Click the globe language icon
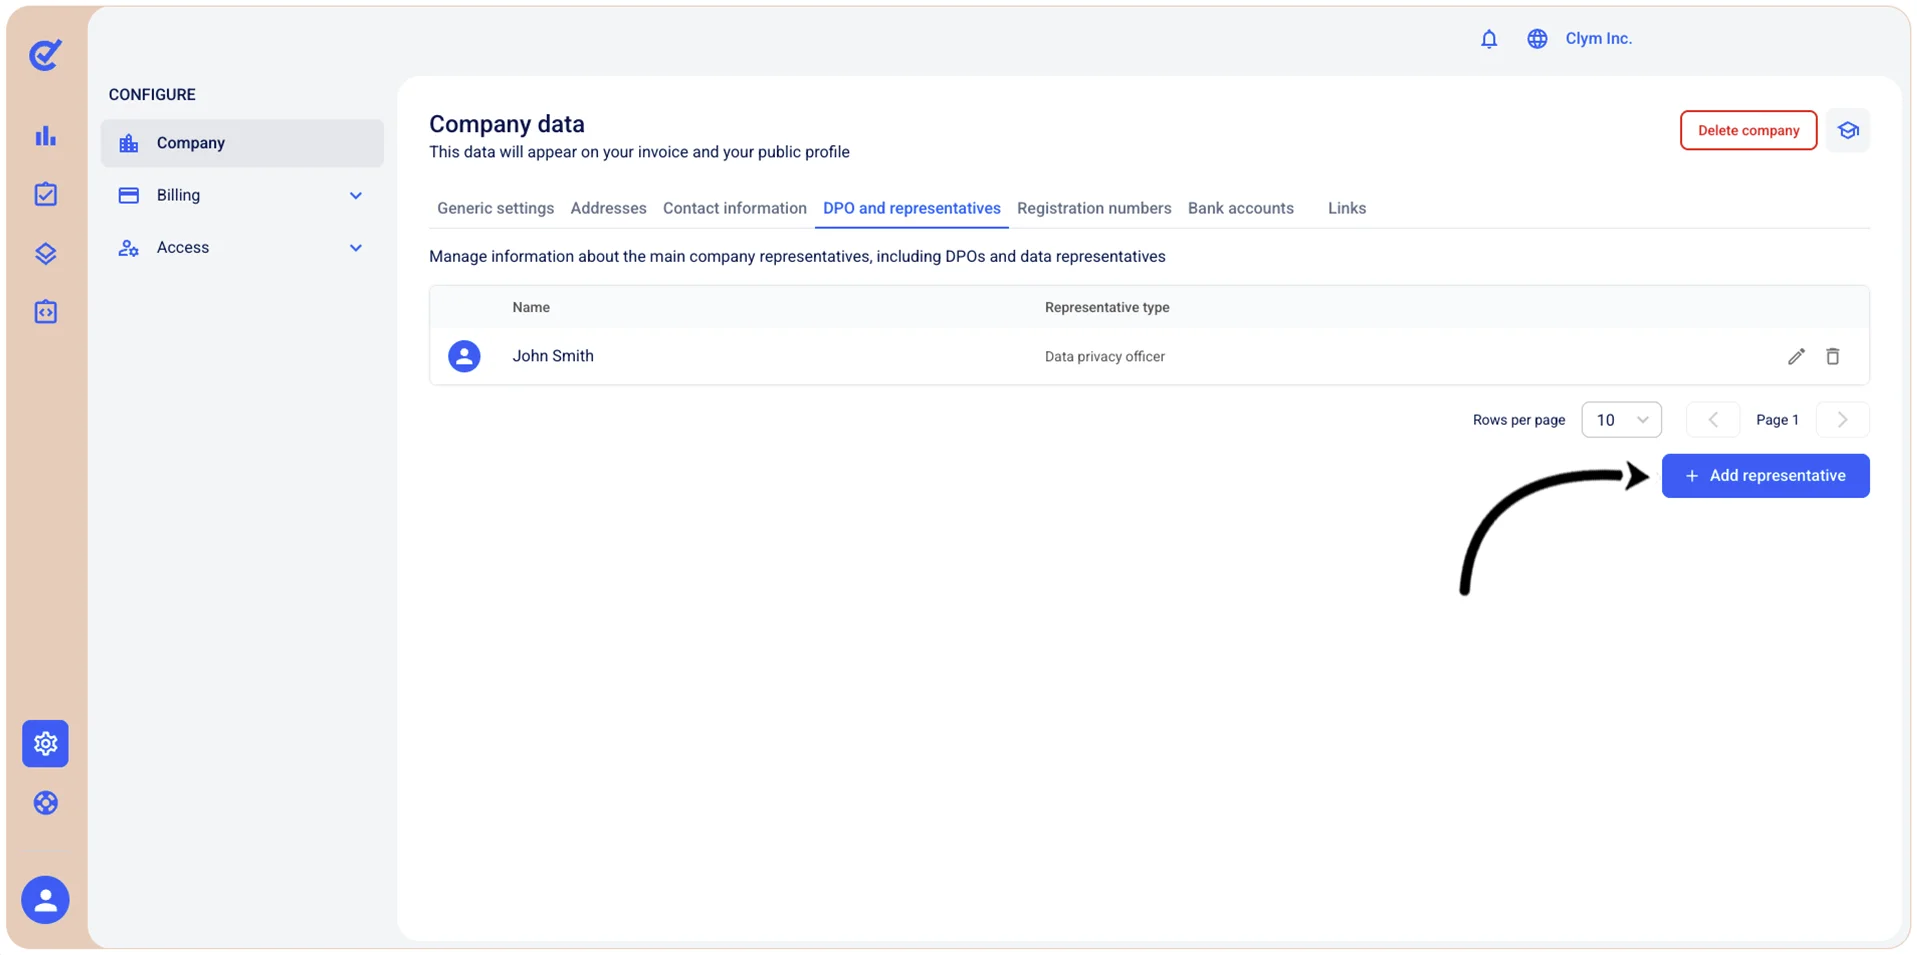The height and width of the screenshot is (955, 1917). 1537,39
